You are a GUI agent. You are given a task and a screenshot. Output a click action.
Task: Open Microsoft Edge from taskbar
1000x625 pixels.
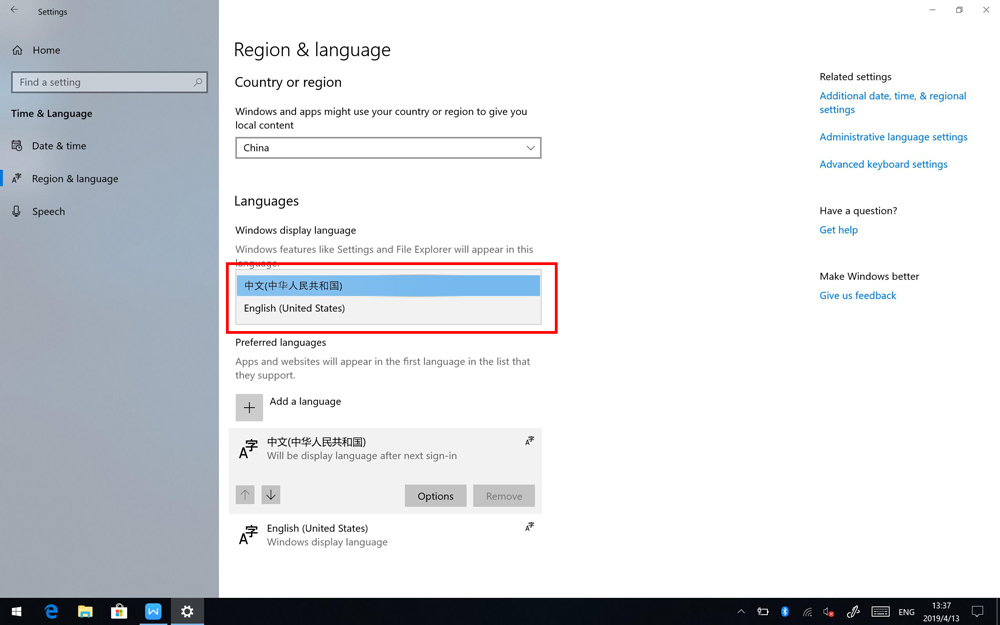(x=51, y=611)
